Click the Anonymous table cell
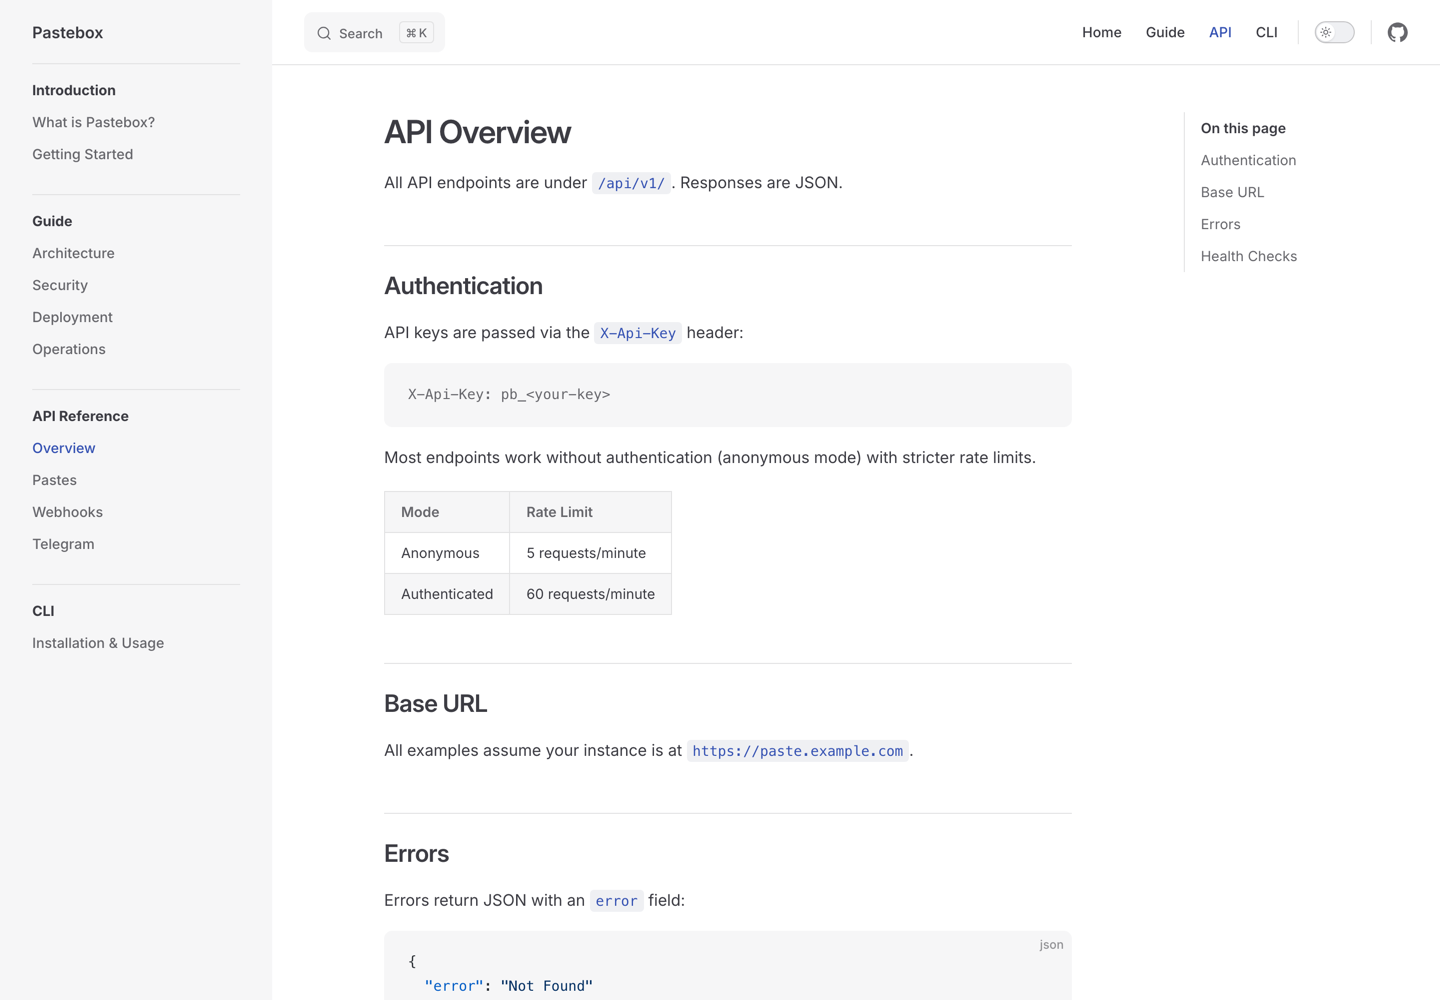 point(447,553)
